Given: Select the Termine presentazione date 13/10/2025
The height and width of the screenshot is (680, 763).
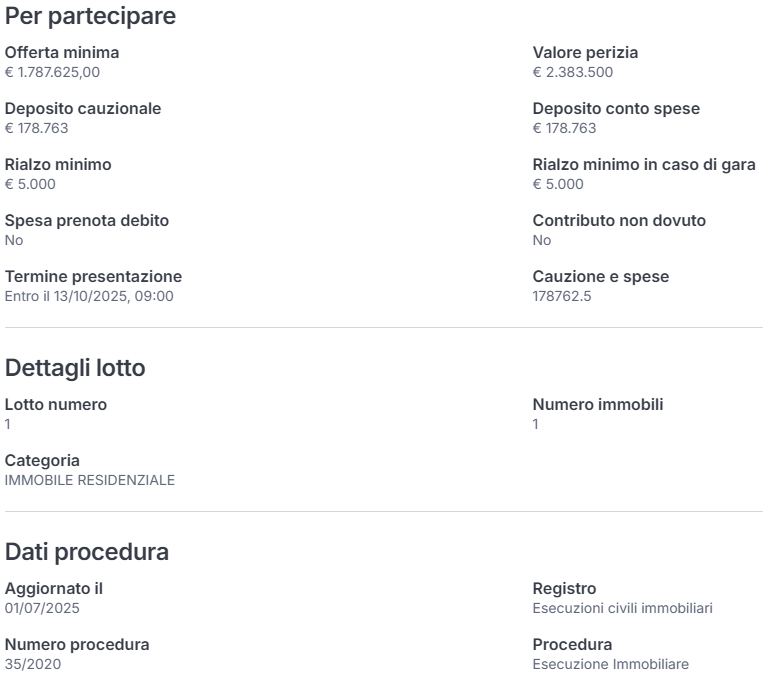Looking at the screenshot, I should coord(91,296).
